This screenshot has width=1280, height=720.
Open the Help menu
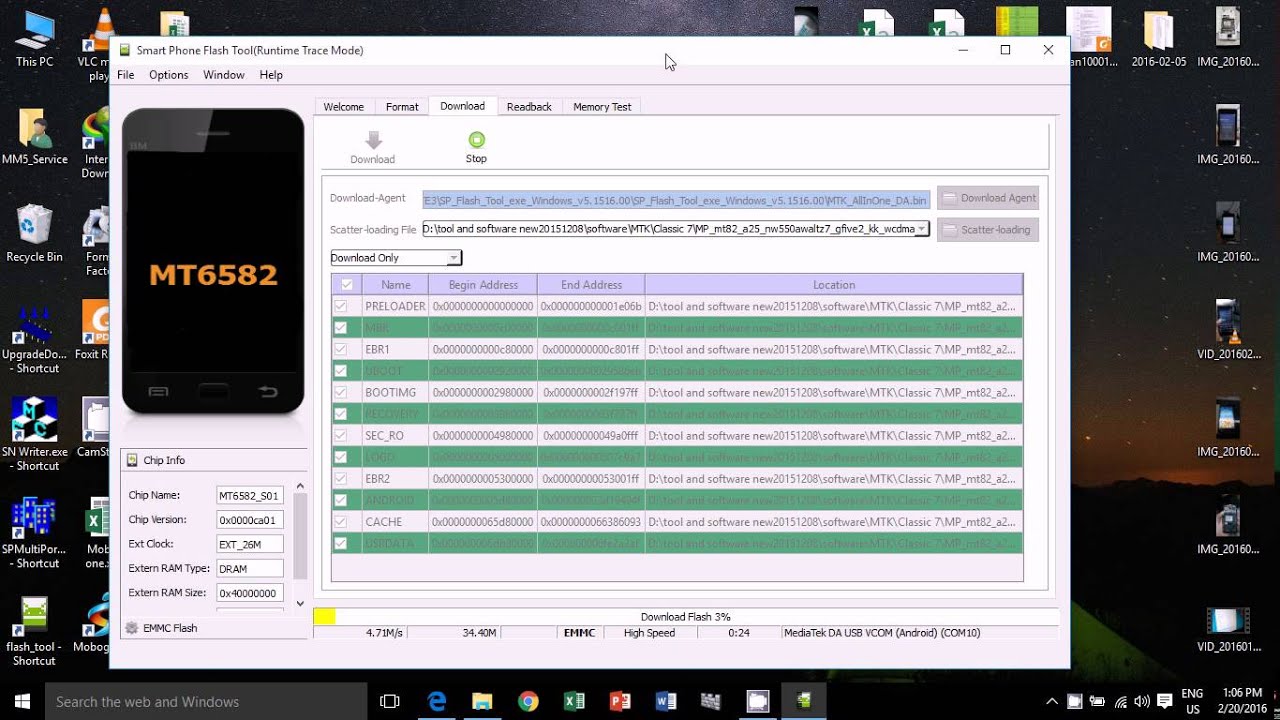271,75
